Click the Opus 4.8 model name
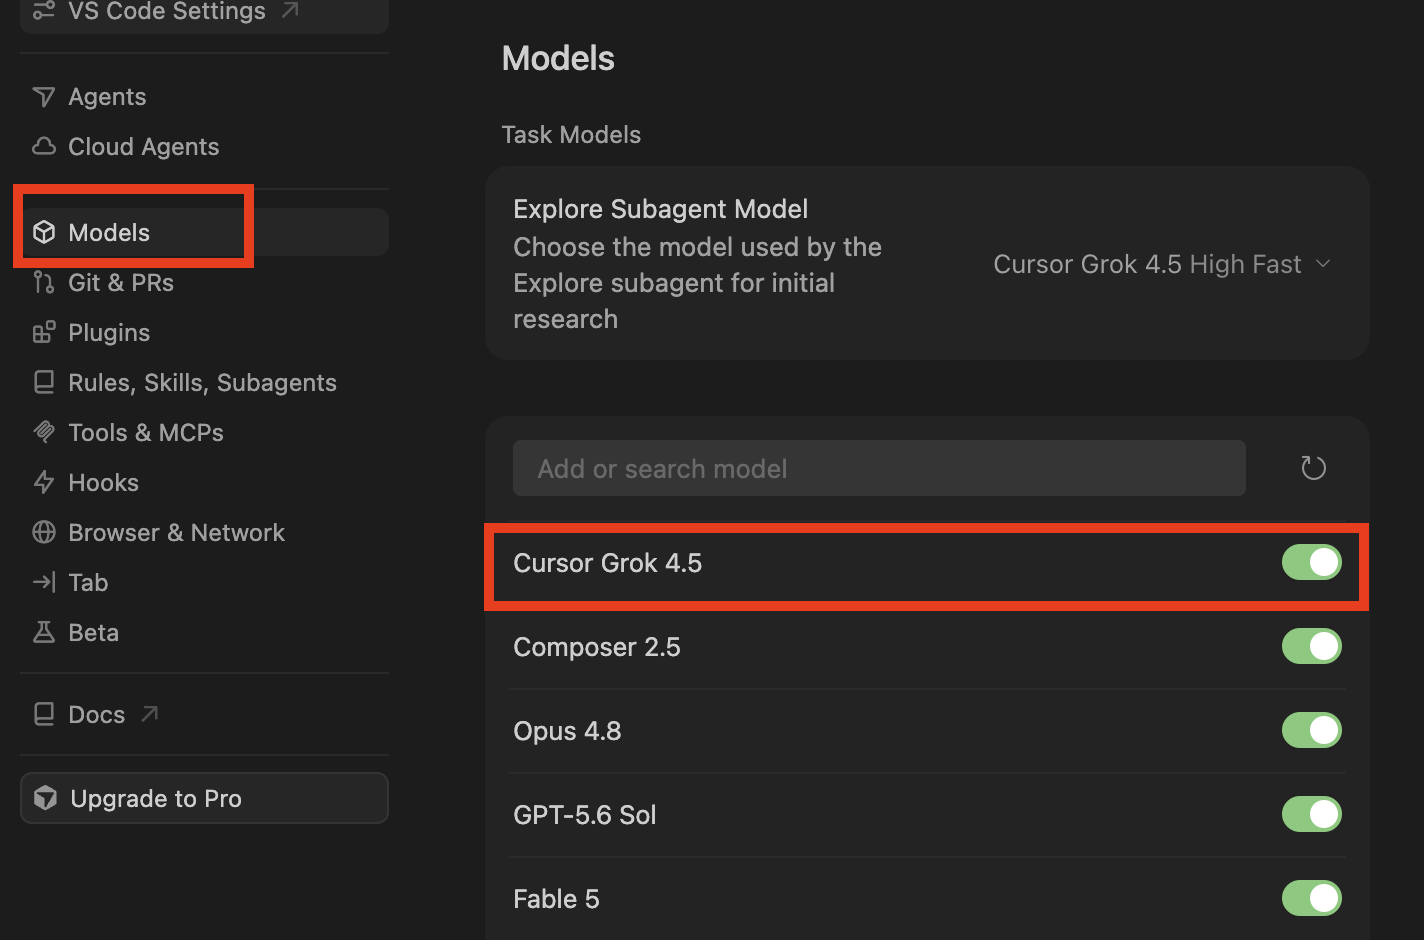This screenshot has width=1424, height=940. pyautogui.click(x=567, y=731)
